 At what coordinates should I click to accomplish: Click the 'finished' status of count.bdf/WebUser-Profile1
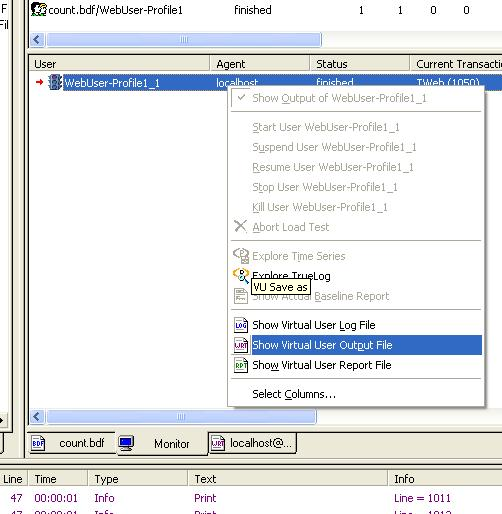(x=253, y=10)
